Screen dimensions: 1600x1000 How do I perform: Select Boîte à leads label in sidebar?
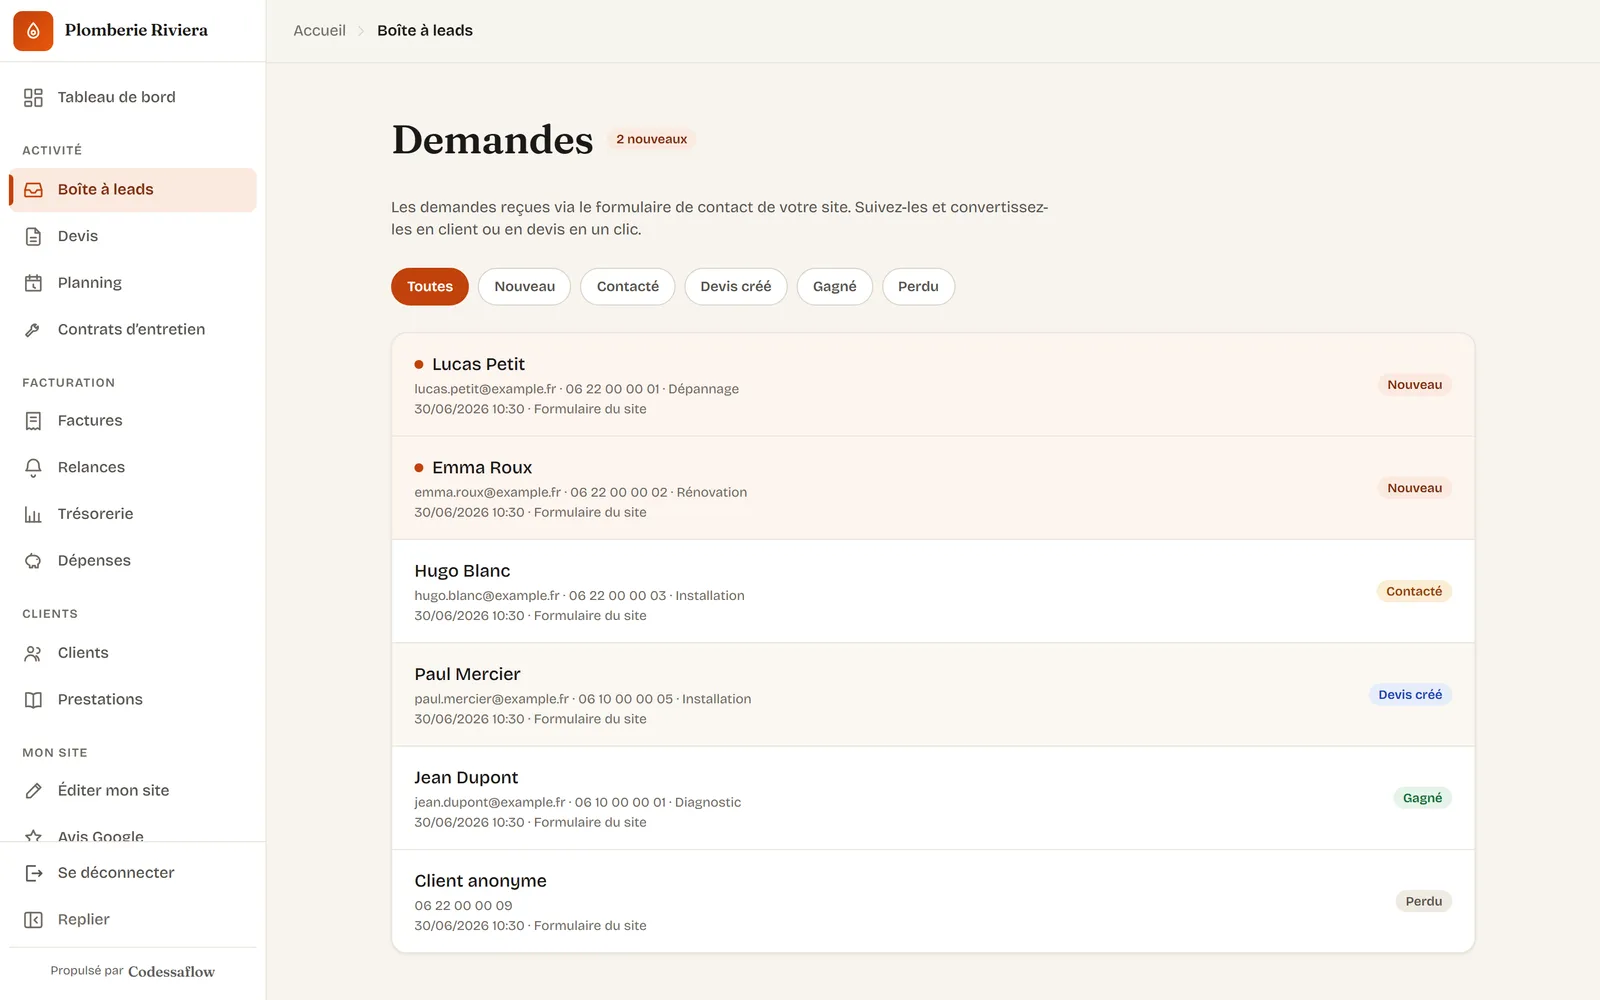(105, 190)
